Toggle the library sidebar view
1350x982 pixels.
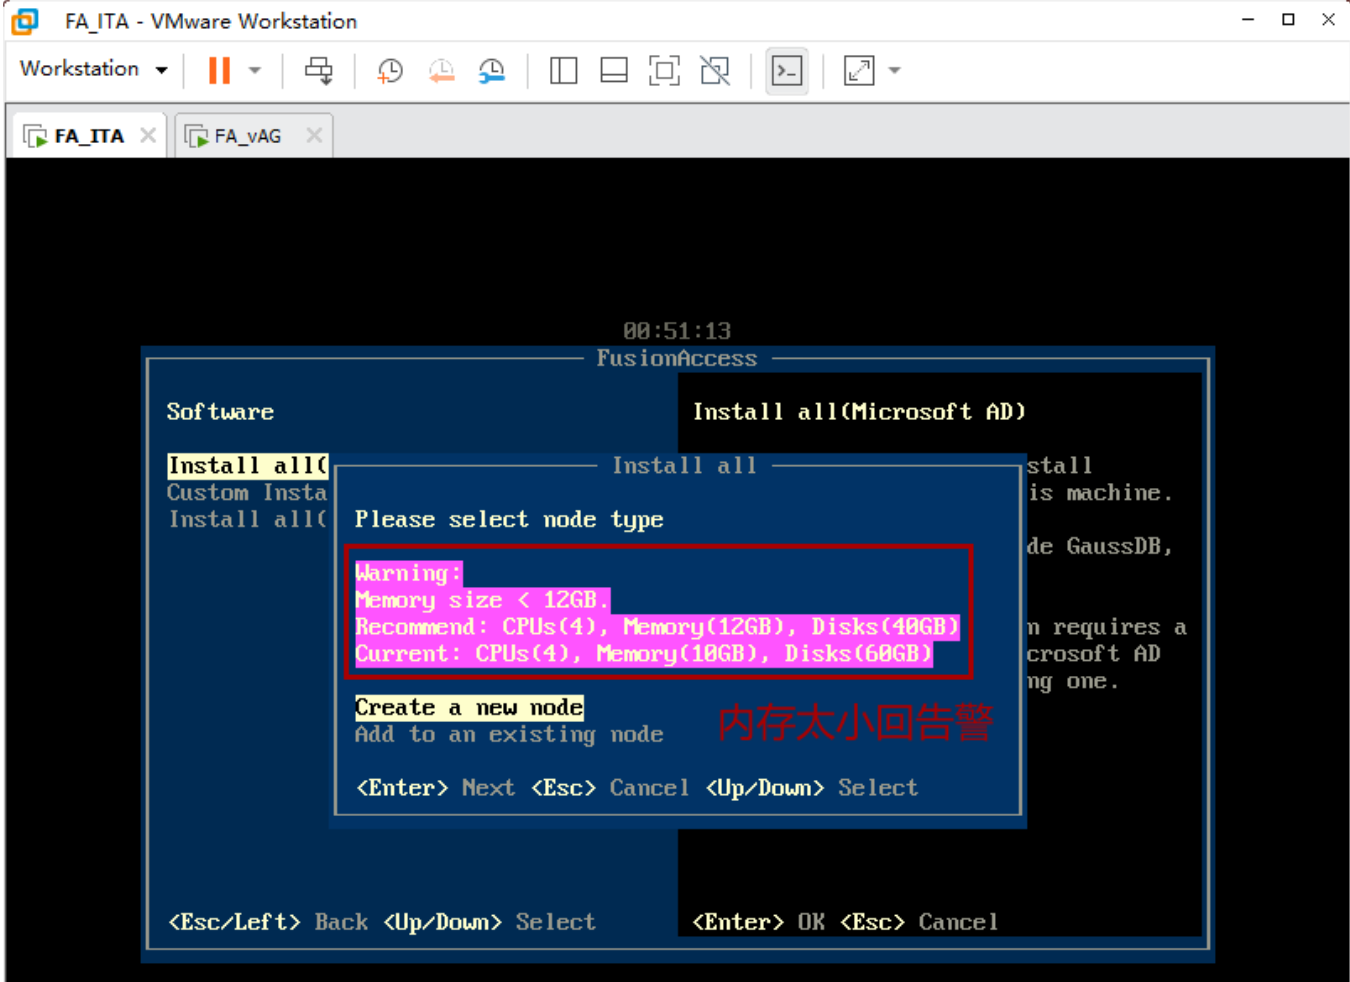564,70
